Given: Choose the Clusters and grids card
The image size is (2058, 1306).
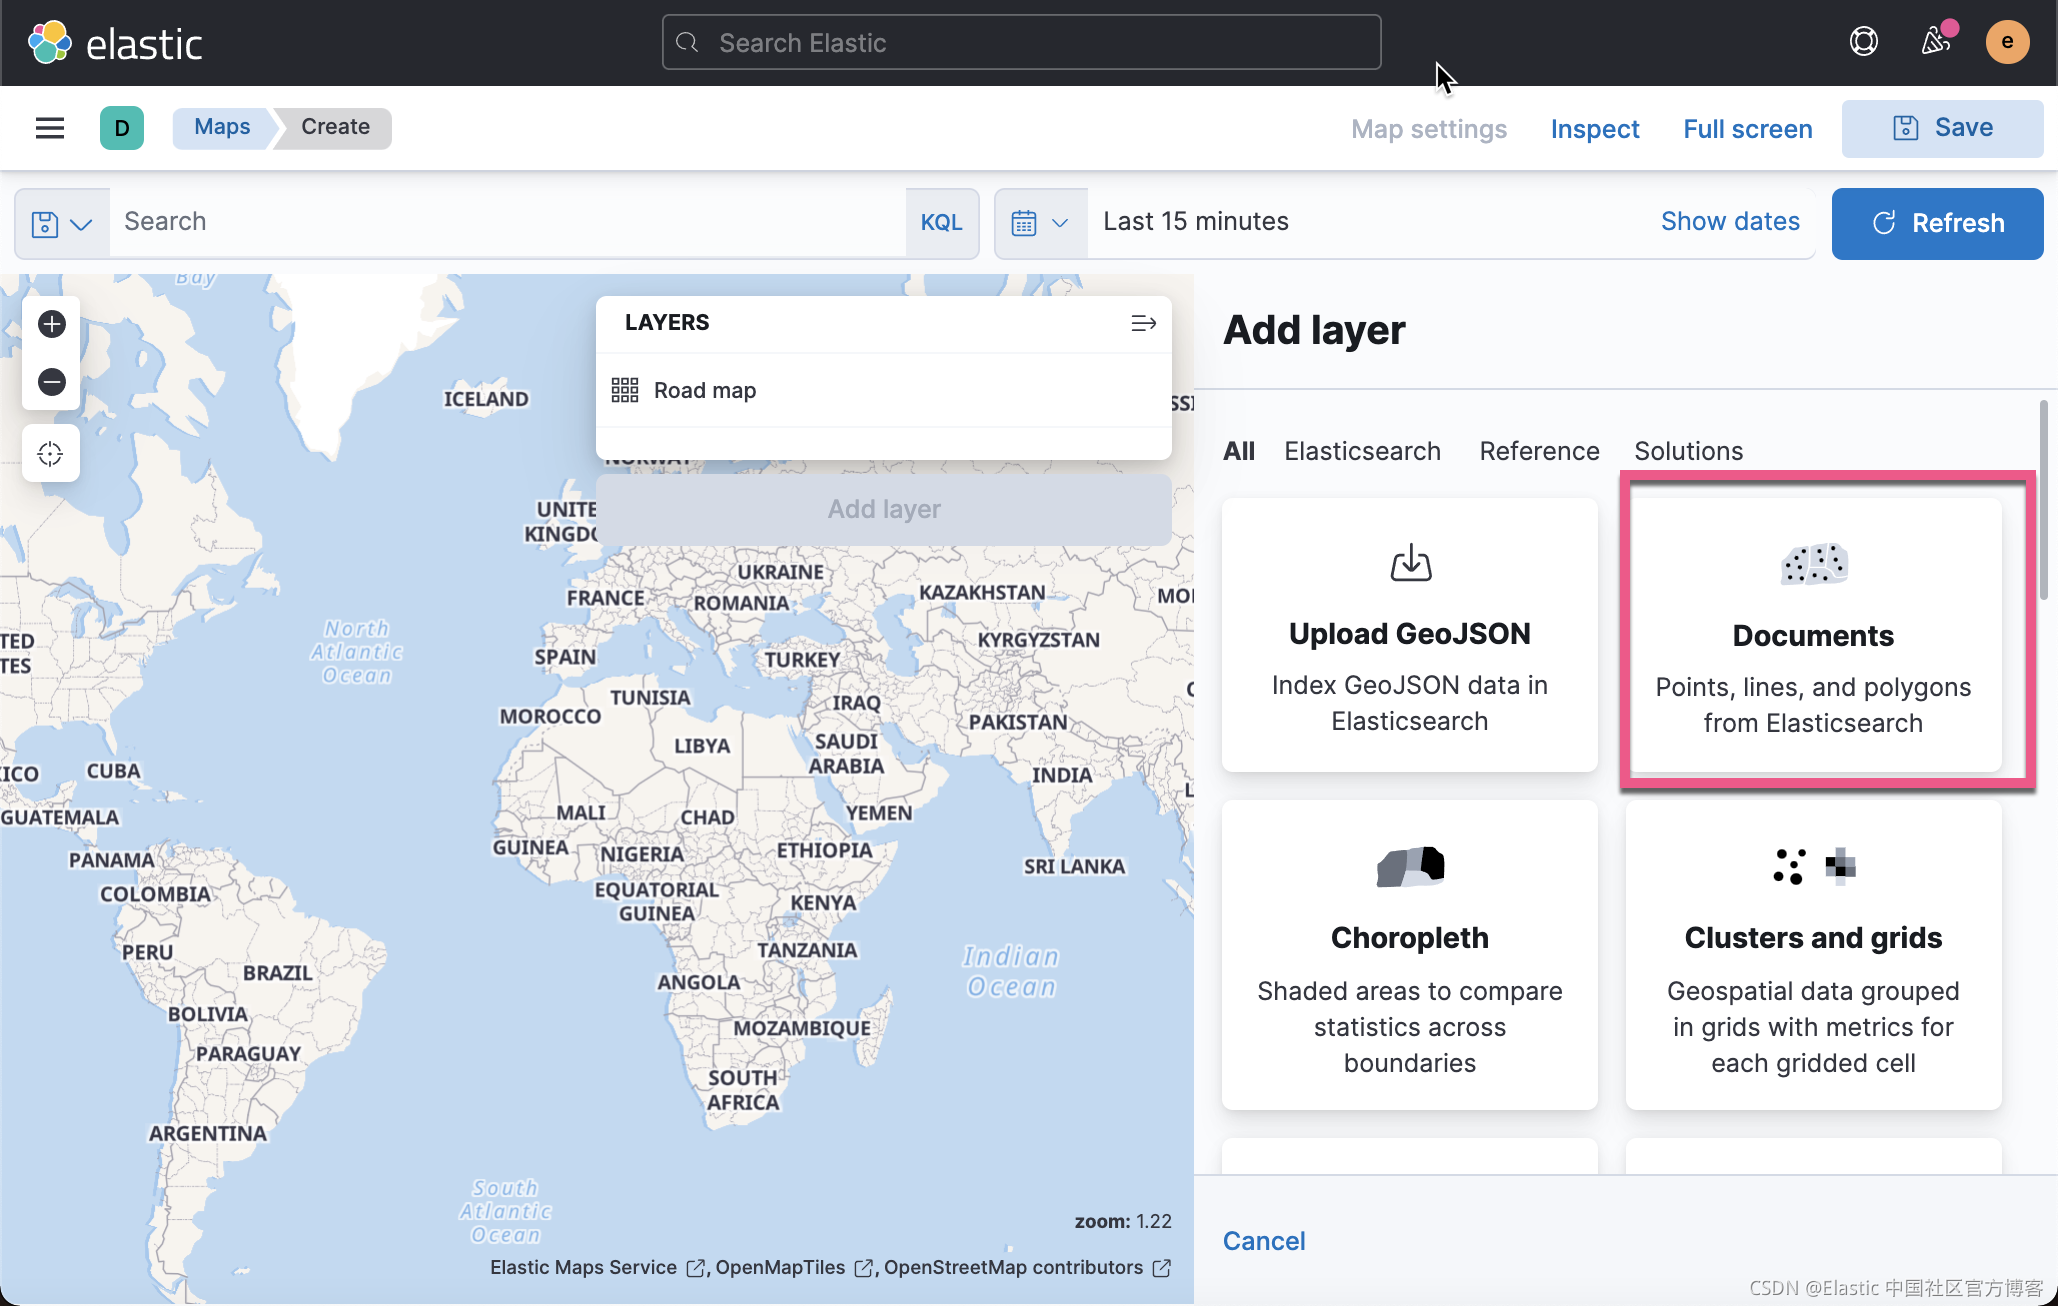Looking at the screenshot, I should pos(1814,954).
